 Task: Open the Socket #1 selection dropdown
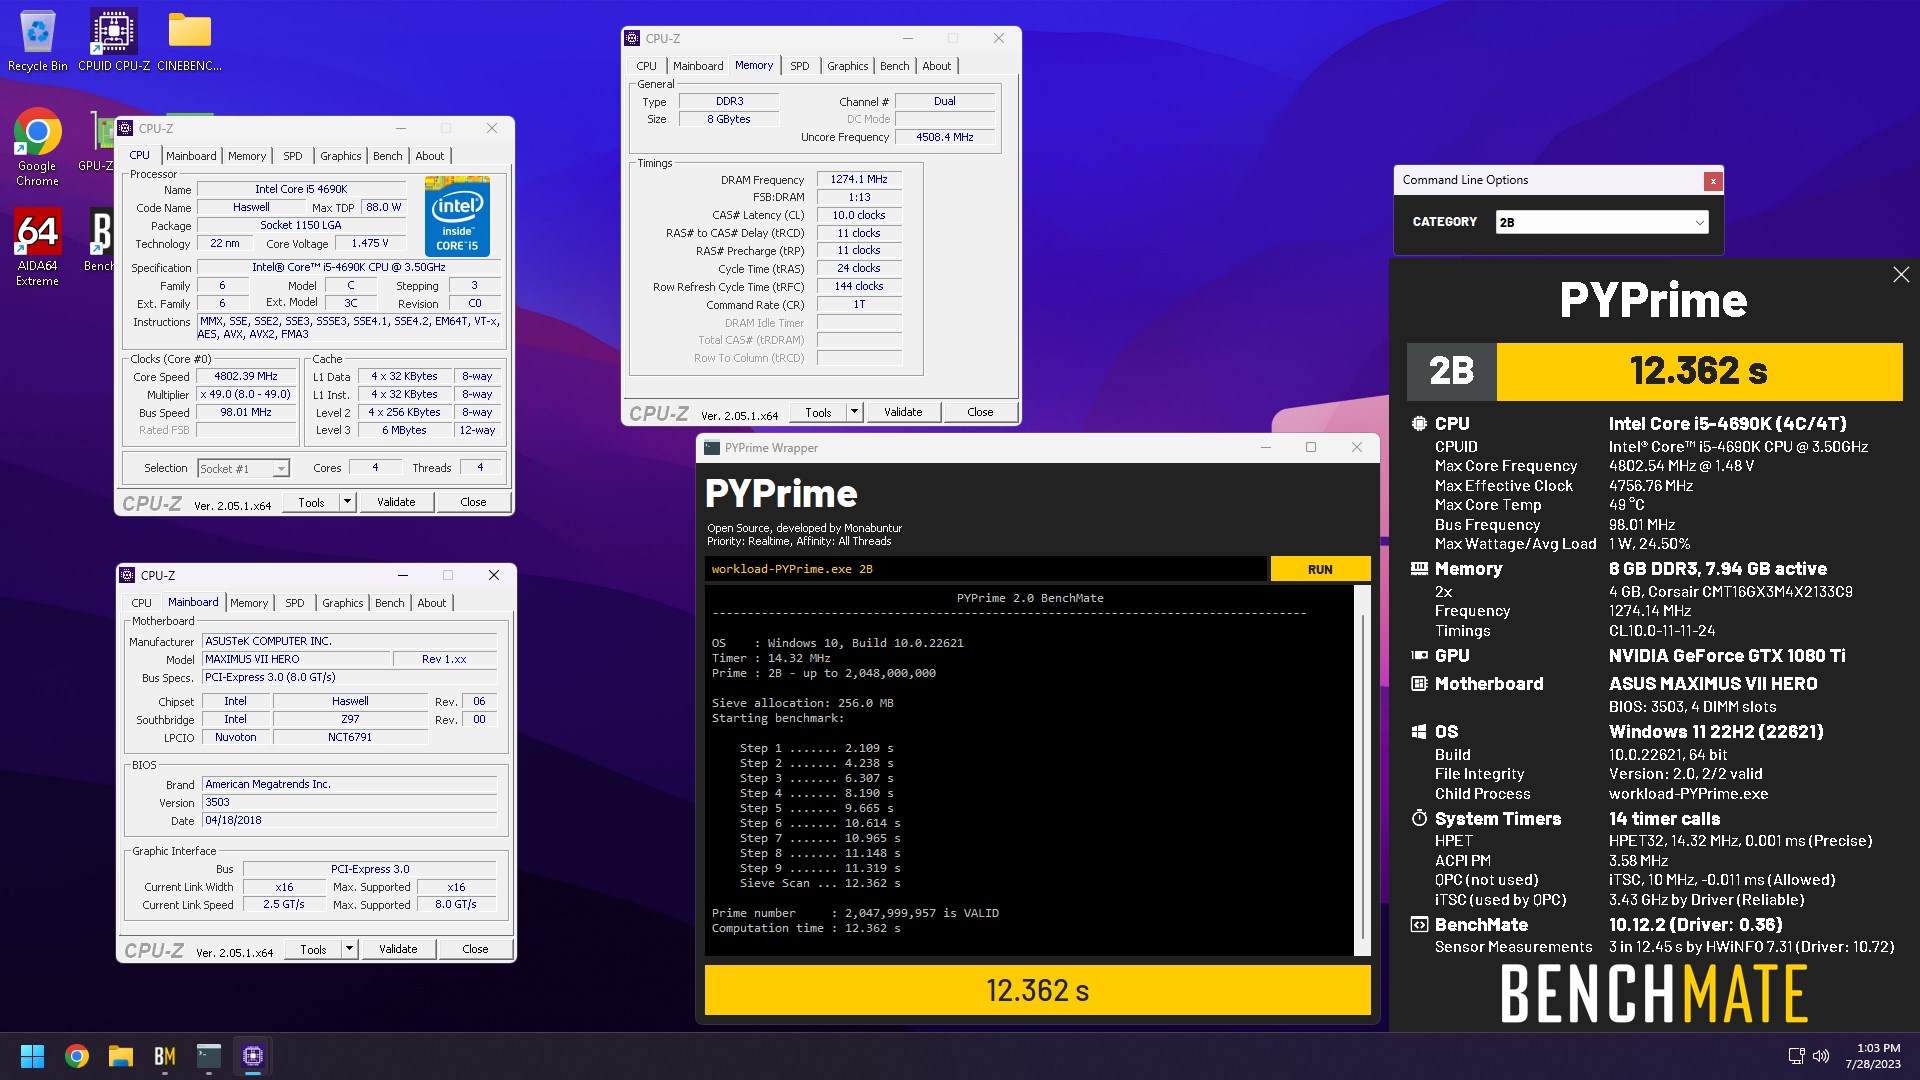(x=243, y=468)
